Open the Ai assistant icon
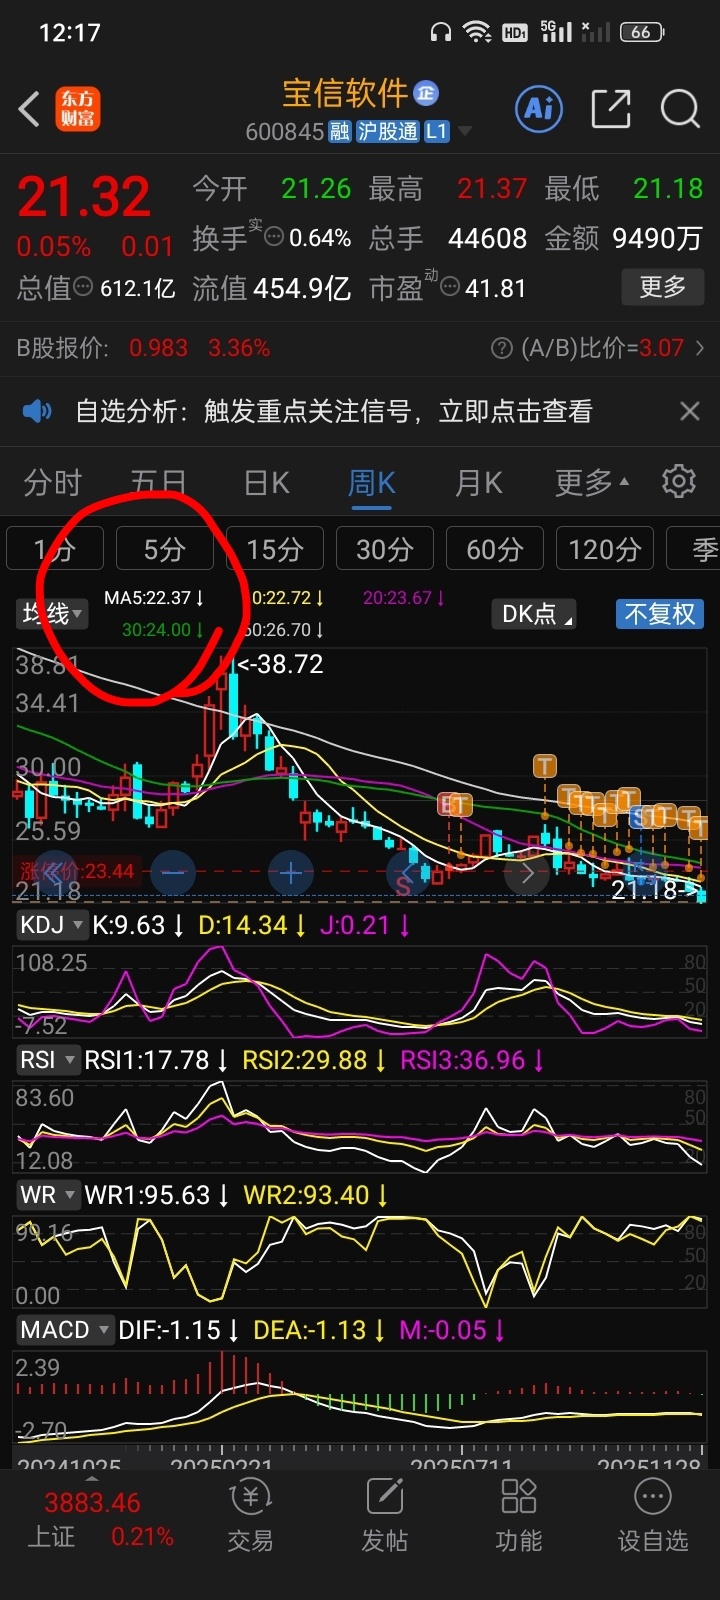The width and height of the screenshot is (720, 1600). tap(539, 108)
